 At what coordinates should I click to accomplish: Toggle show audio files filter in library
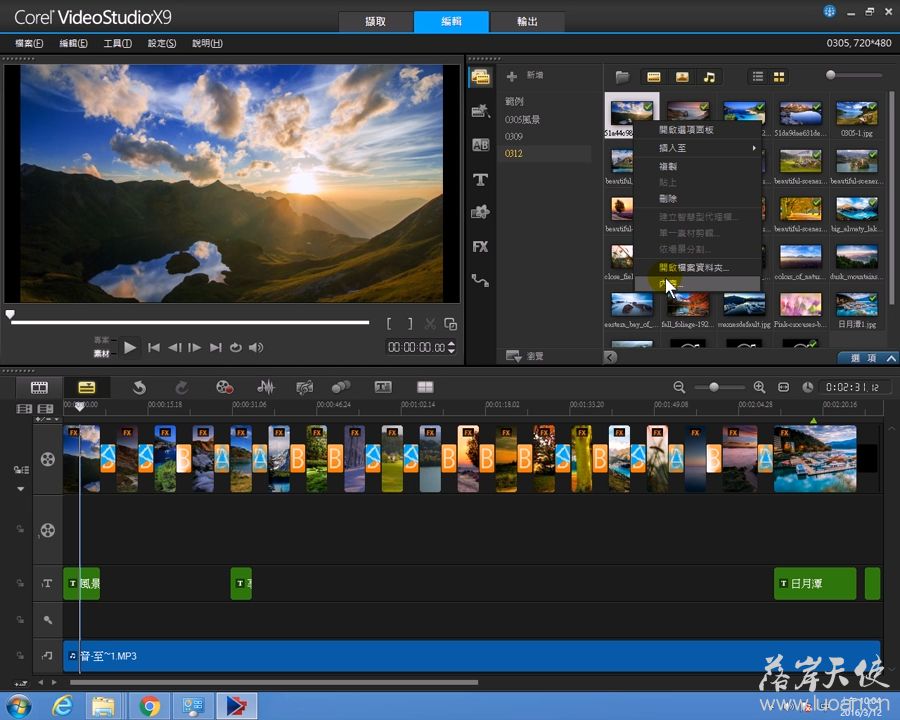pos(709,77)
